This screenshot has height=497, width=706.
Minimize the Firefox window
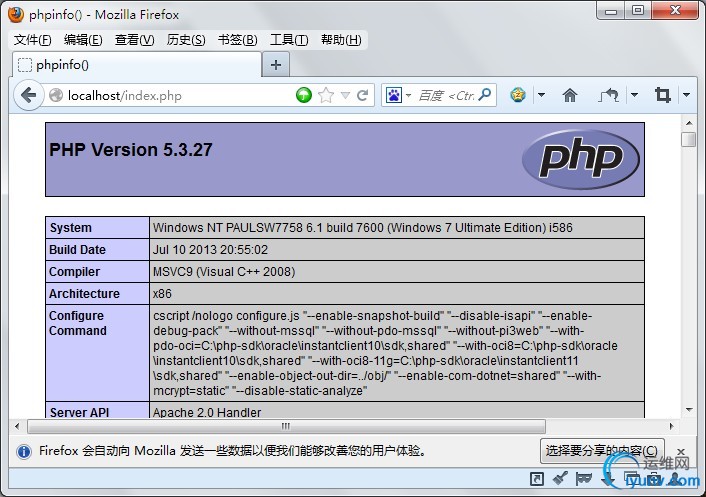pos(611,11)
